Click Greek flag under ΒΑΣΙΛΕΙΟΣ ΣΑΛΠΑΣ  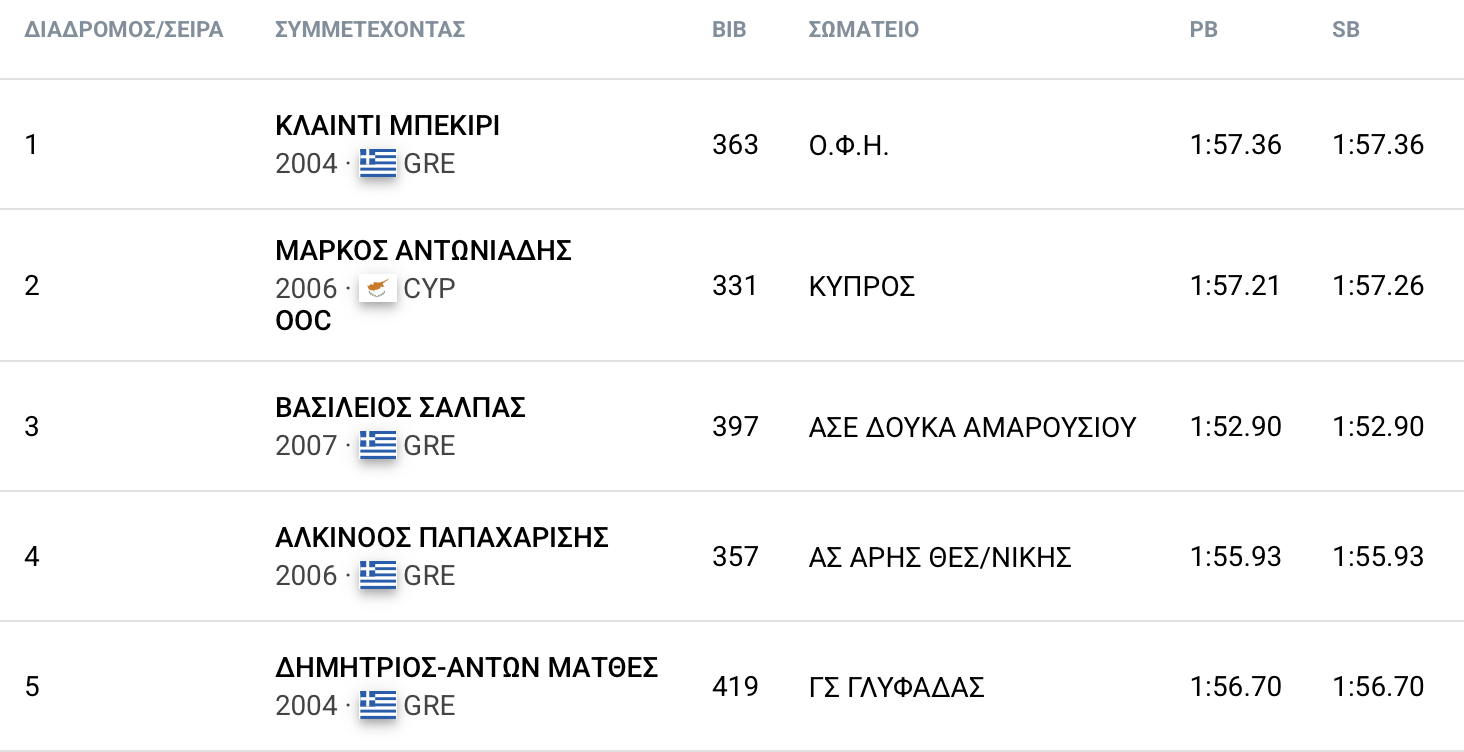pos(378,445)
